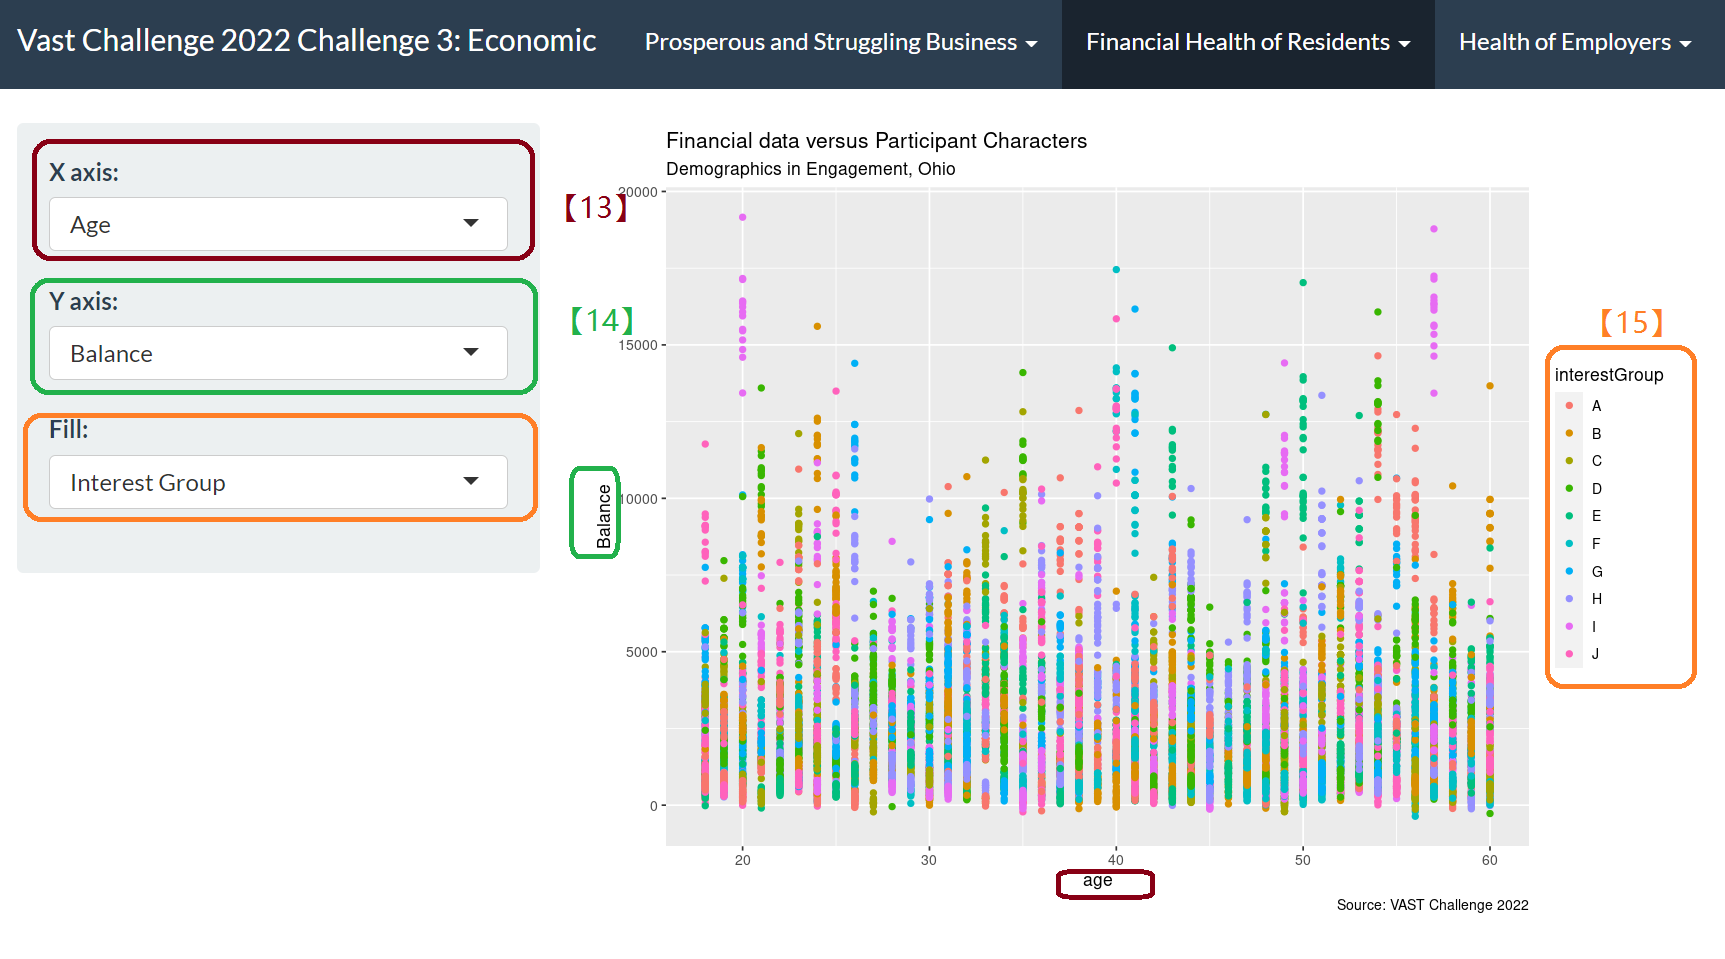Click the interestGroup legend title
This screenshot has width=1725, height=959.
click(x=1608, y=375)
